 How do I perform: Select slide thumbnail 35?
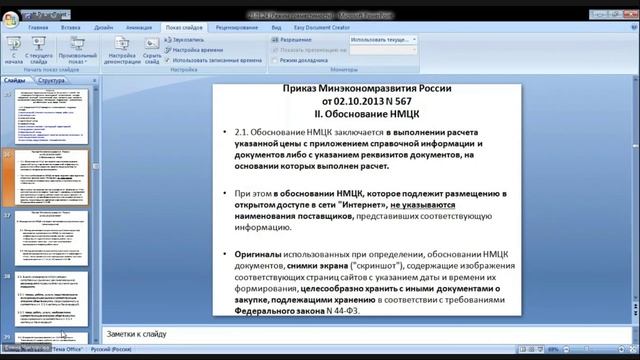click(x=51, y=117)
